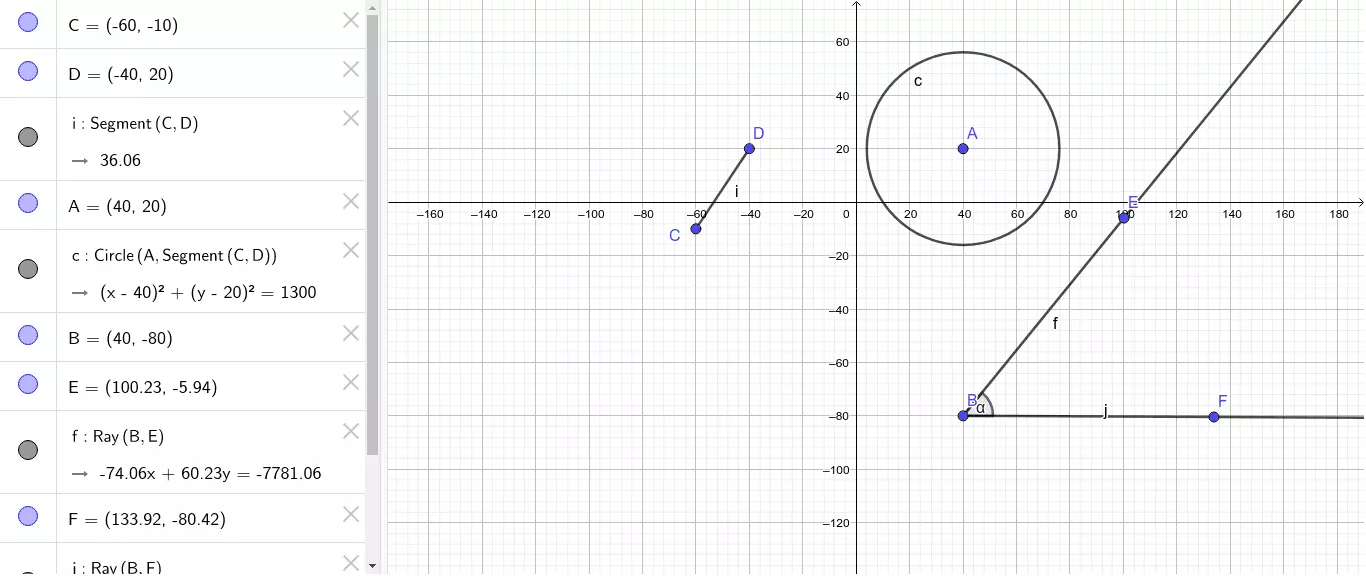
Task: Delete circle c using its X icon
Action: 351,250
